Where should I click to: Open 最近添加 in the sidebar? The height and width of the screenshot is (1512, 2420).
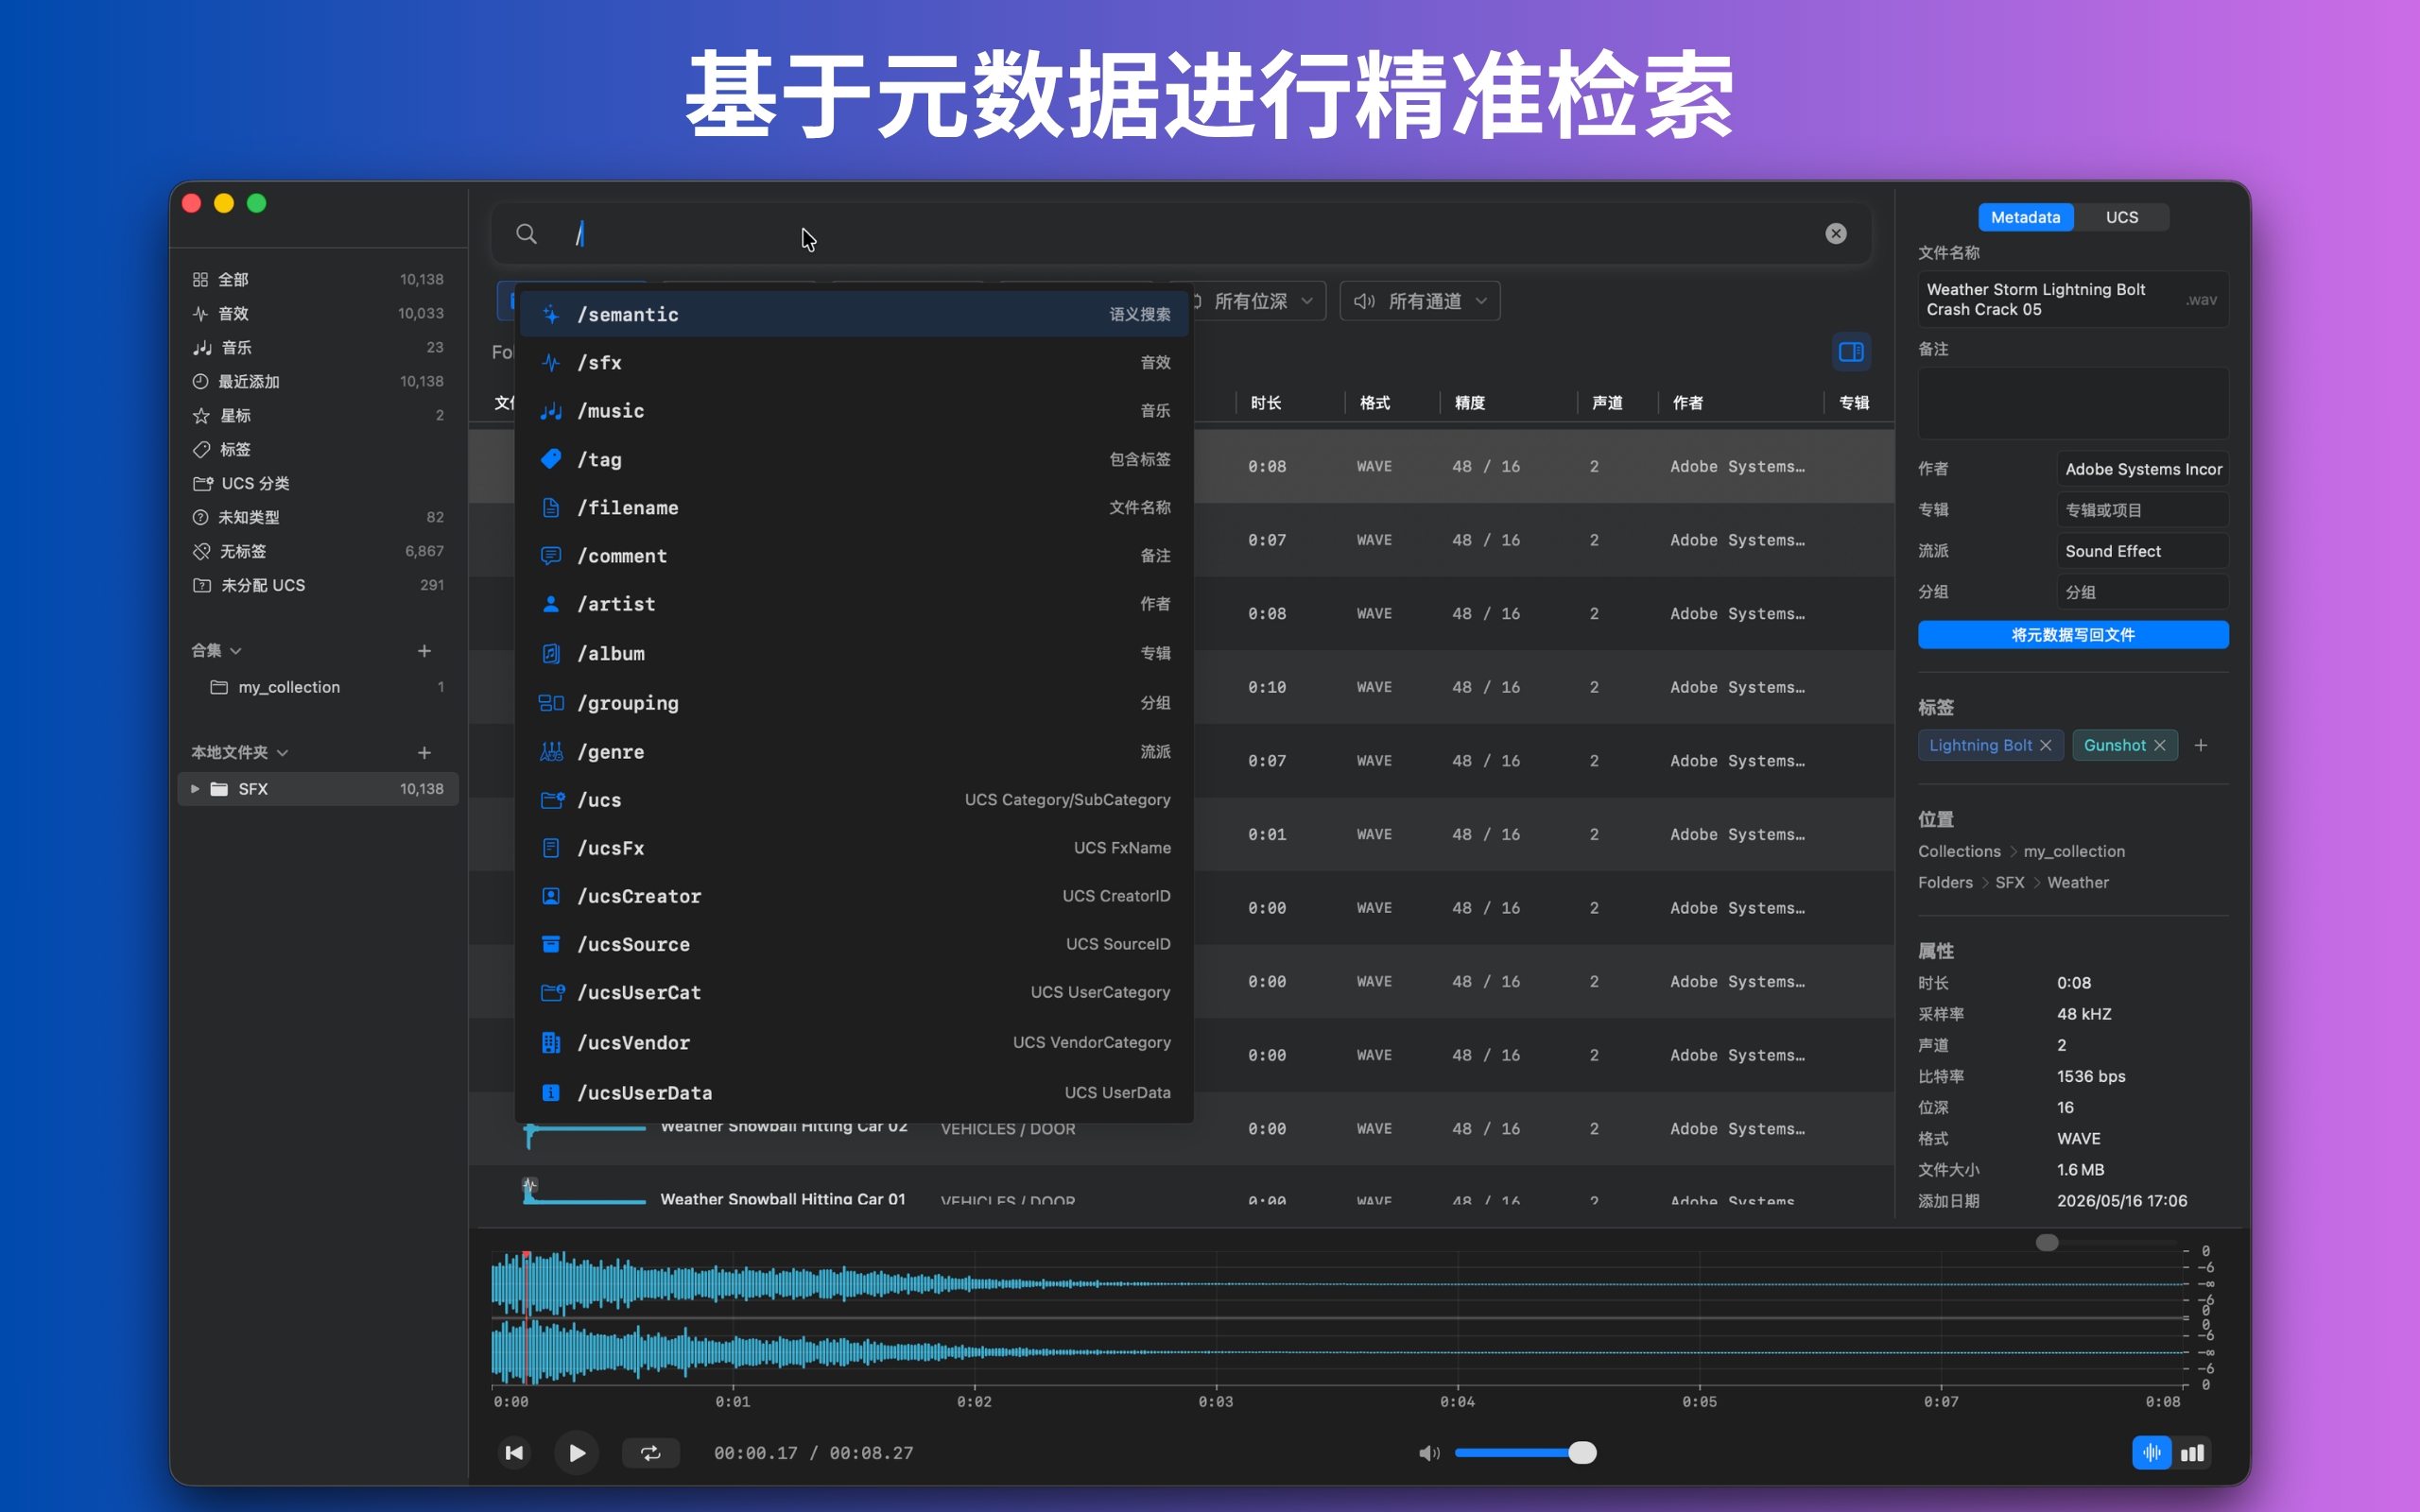pyautogui.click(x=318, y=381)
